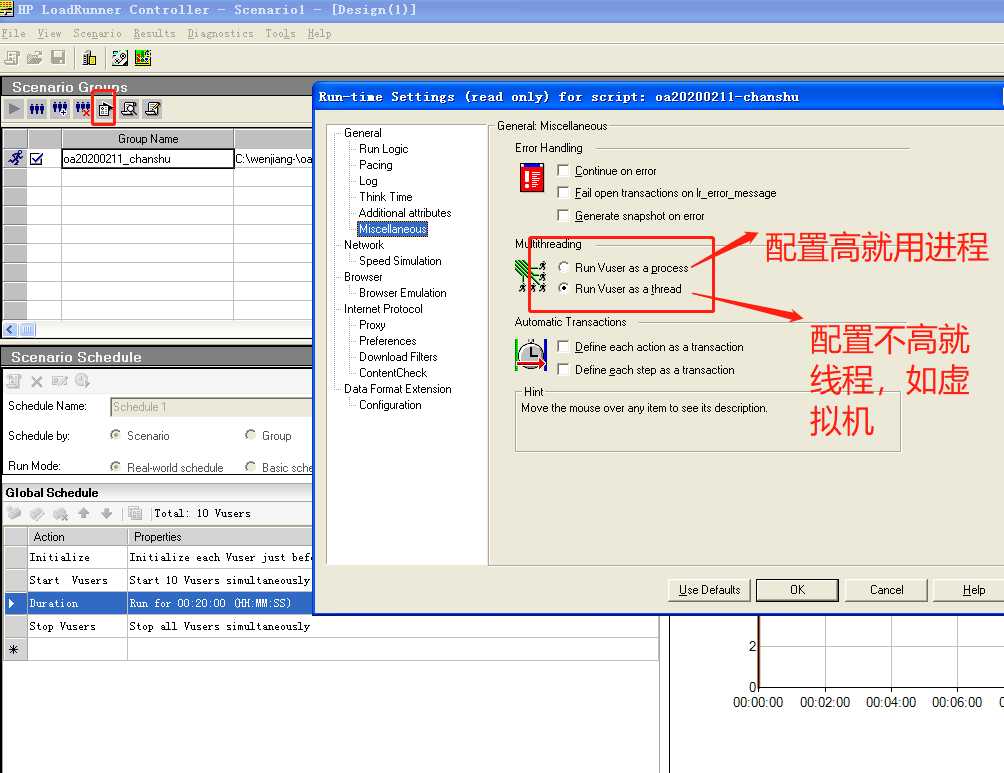This screenshot has height=773, width=1004.
Task: Click the Move Action Down arrow icon
Action: pos(107,513)
